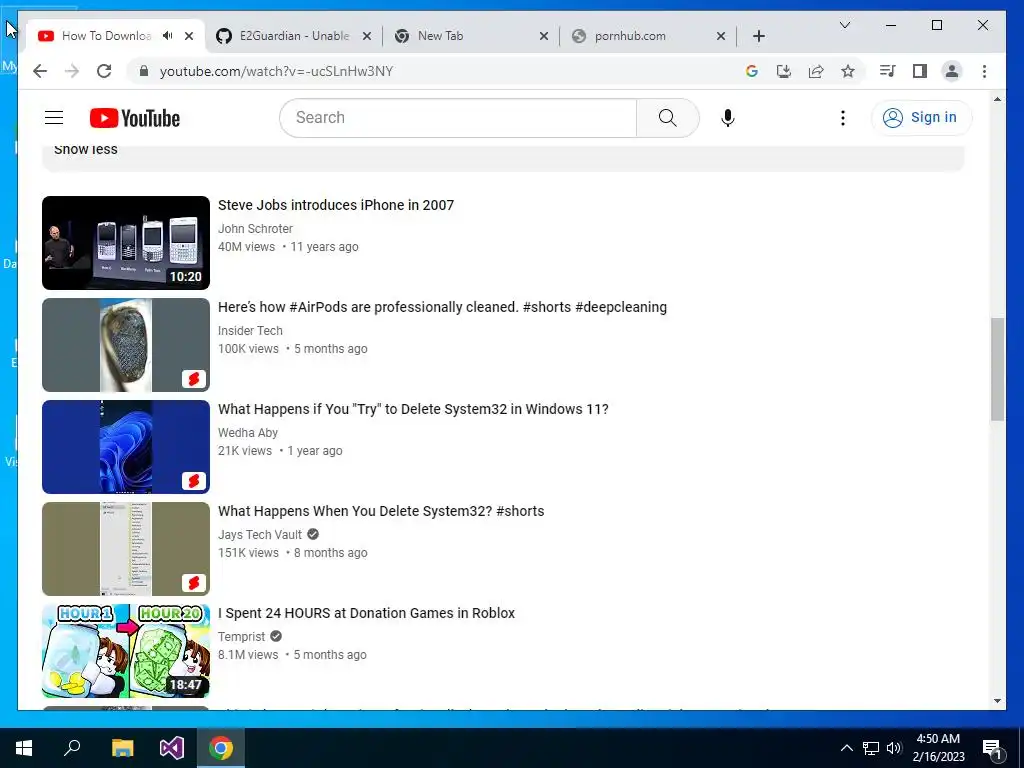This screenshot has width=1024, height=768.
Task: Open network status tray icon
Action: point(871,748)
